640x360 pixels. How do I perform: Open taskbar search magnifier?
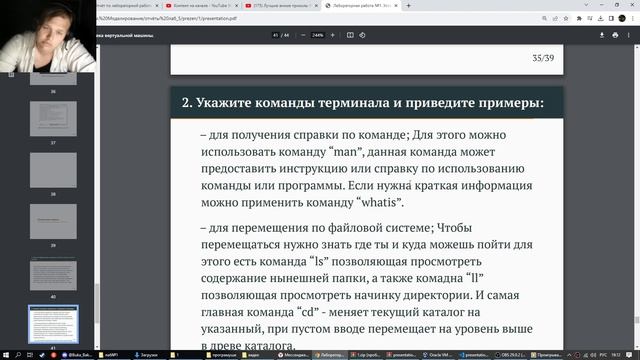click(18, 355)
